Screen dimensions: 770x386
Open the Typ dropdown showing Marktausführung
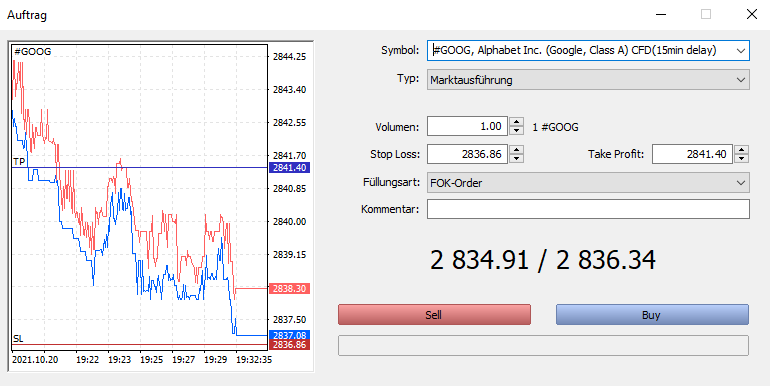pyautogui.click(x=741, y=80)
